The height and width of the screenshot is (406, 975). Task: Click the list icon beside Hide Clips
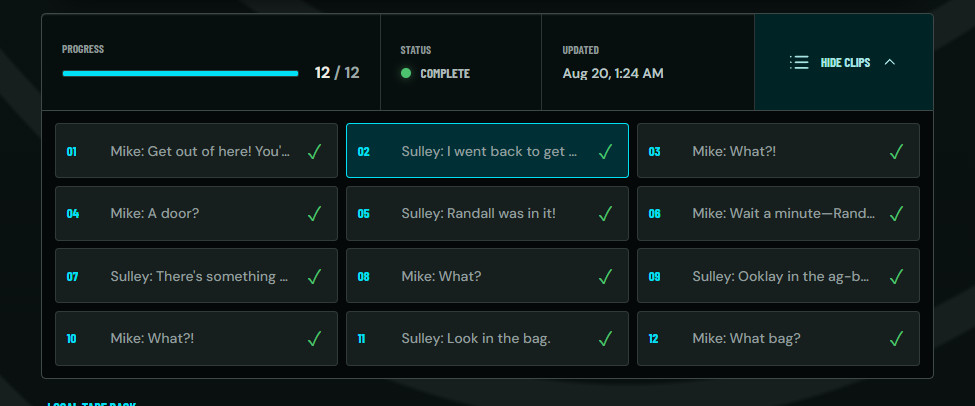click(799, 62)
